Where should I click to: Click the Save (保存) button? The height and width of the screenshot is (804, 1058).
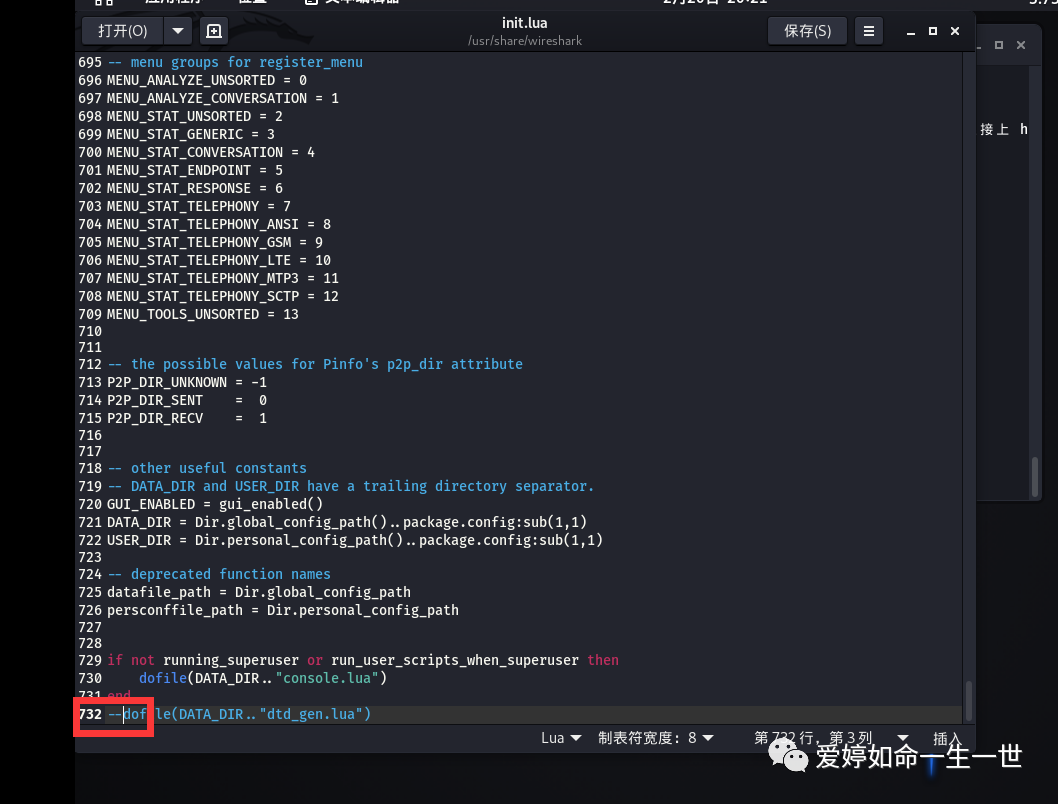[x=807, y=31]
